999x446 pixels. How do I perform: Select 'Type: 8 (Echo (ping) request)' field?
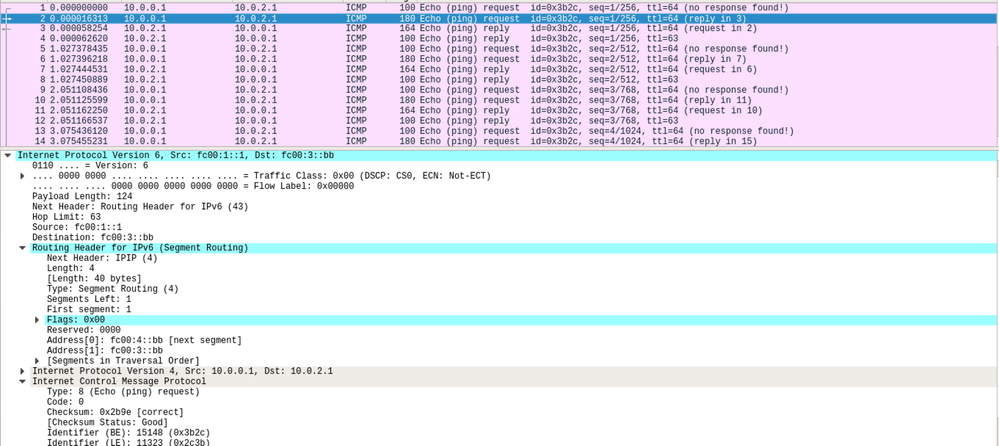123,392
